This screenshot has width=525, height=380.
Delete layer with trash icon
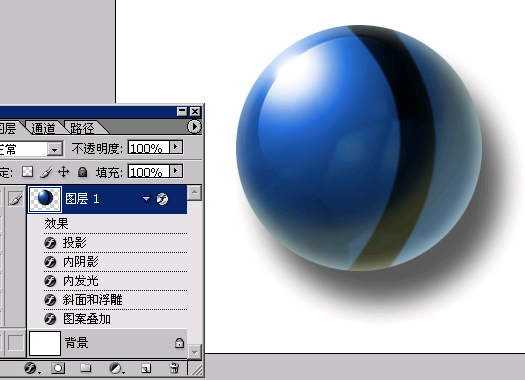coord(174,368)
